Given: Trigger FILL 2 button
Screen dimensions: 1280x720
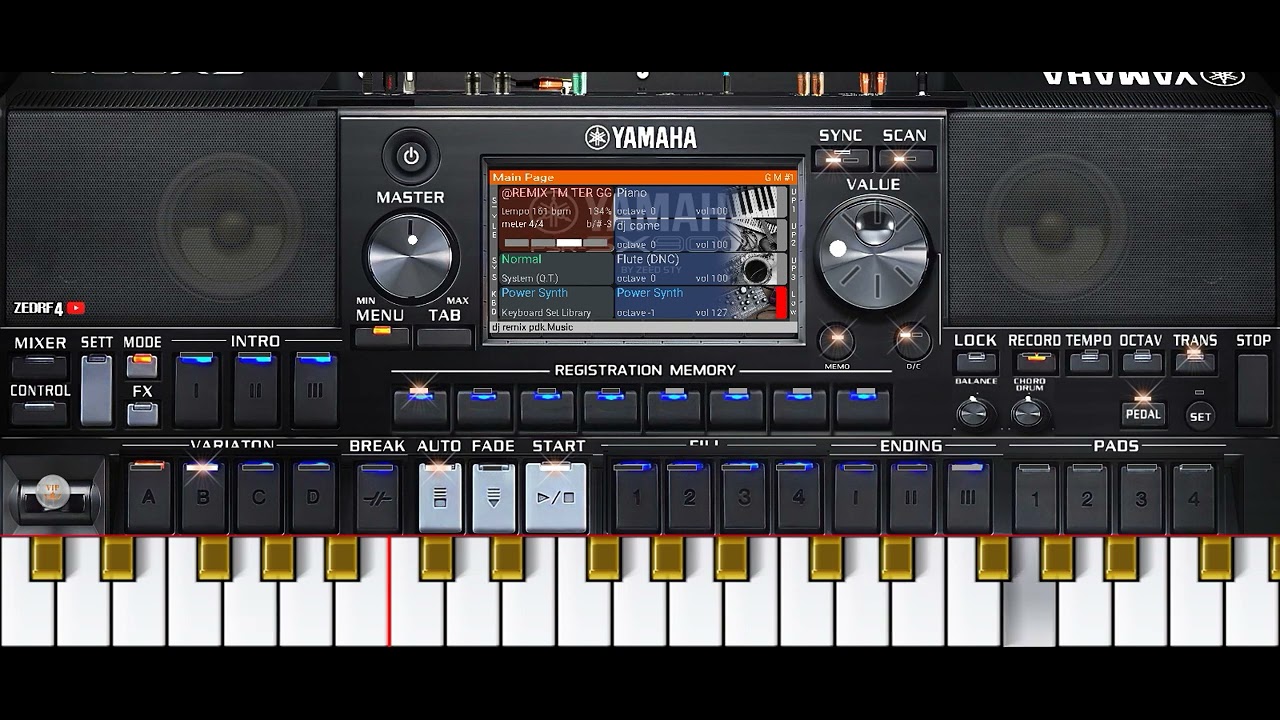Looking at the screenshot, I should pos(689,496).
